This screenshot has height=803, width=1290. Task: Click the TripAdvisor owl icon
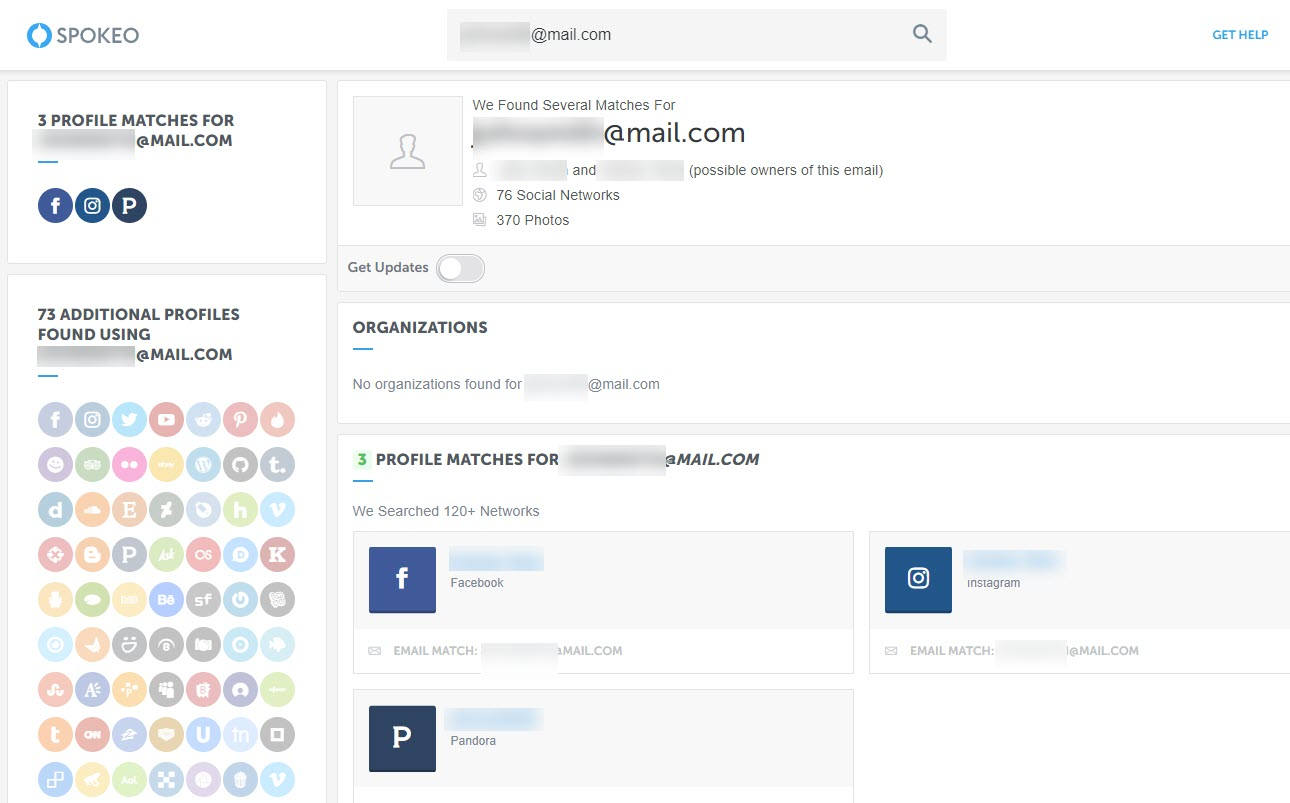(92, 465)
